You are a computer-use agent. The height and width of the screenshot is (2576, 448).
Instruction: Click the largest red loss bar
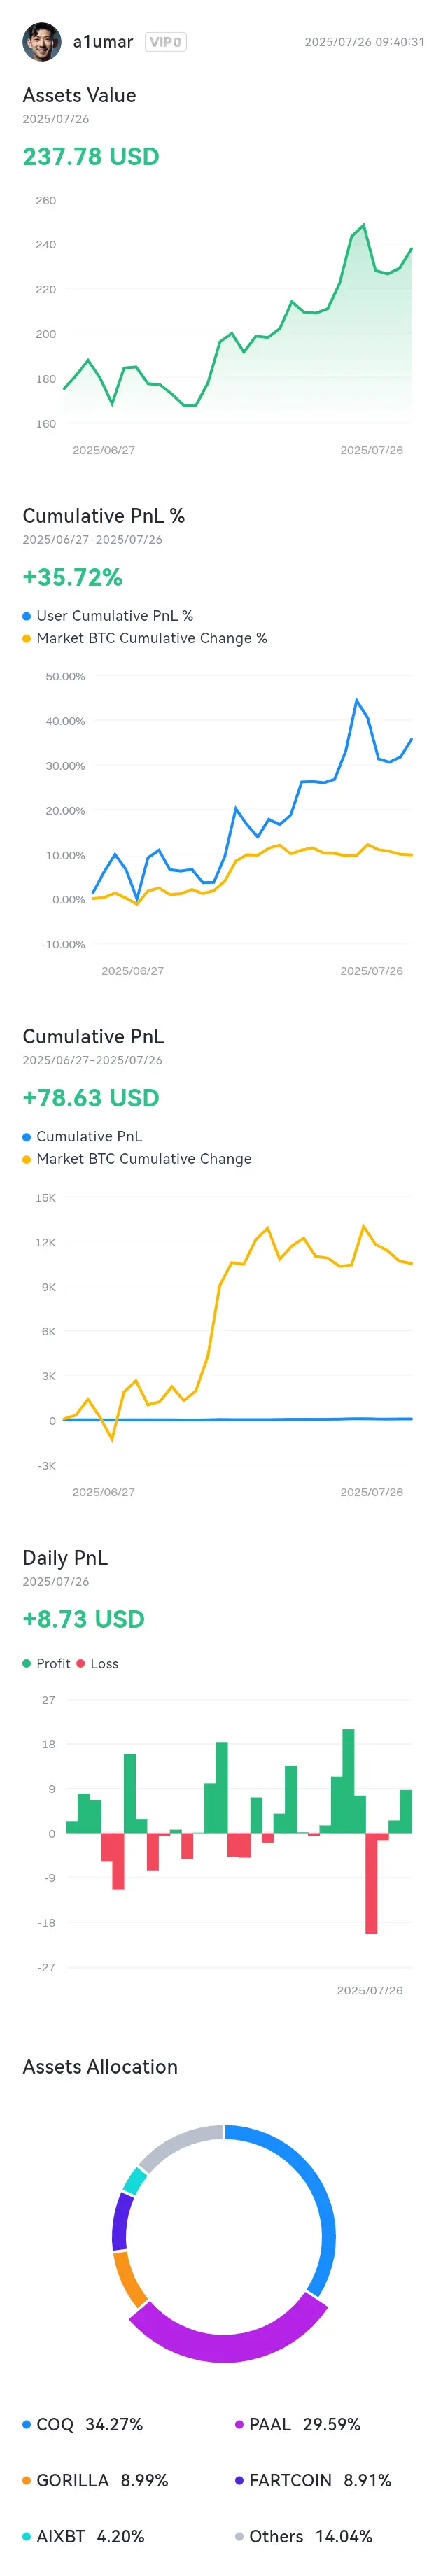point(371,1883)
